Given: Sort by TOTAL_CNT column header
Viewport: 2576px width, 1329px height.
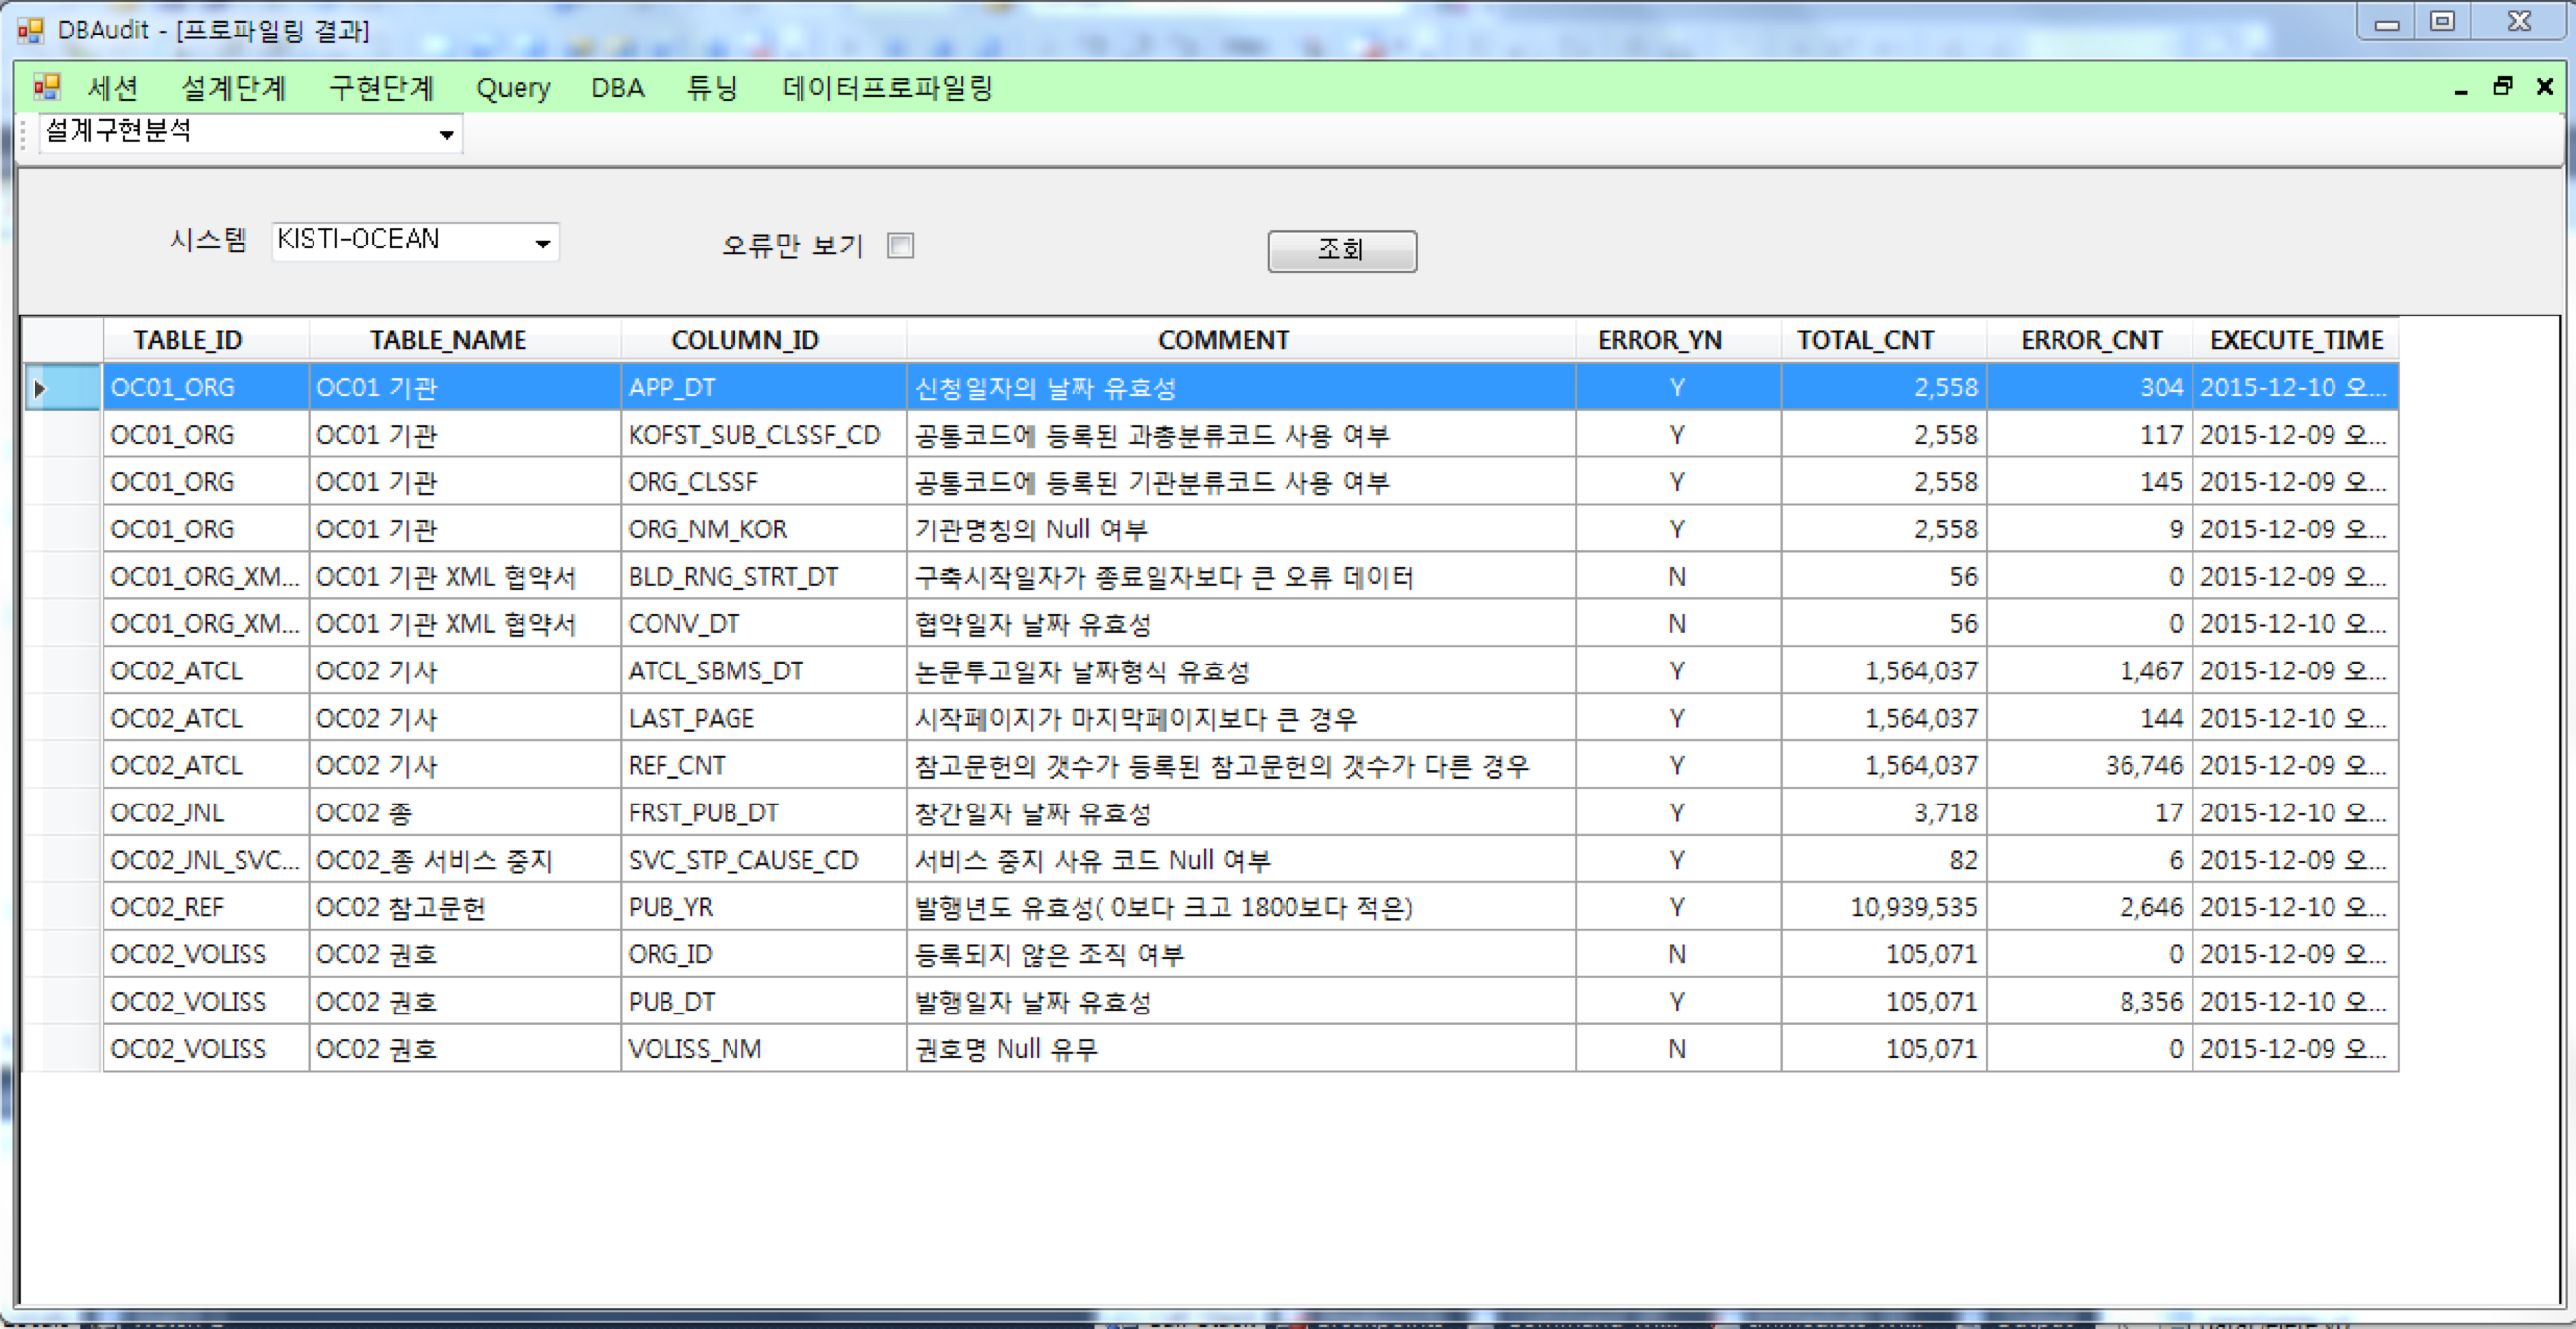Looking at the screenshot, I should [1884, 340].
